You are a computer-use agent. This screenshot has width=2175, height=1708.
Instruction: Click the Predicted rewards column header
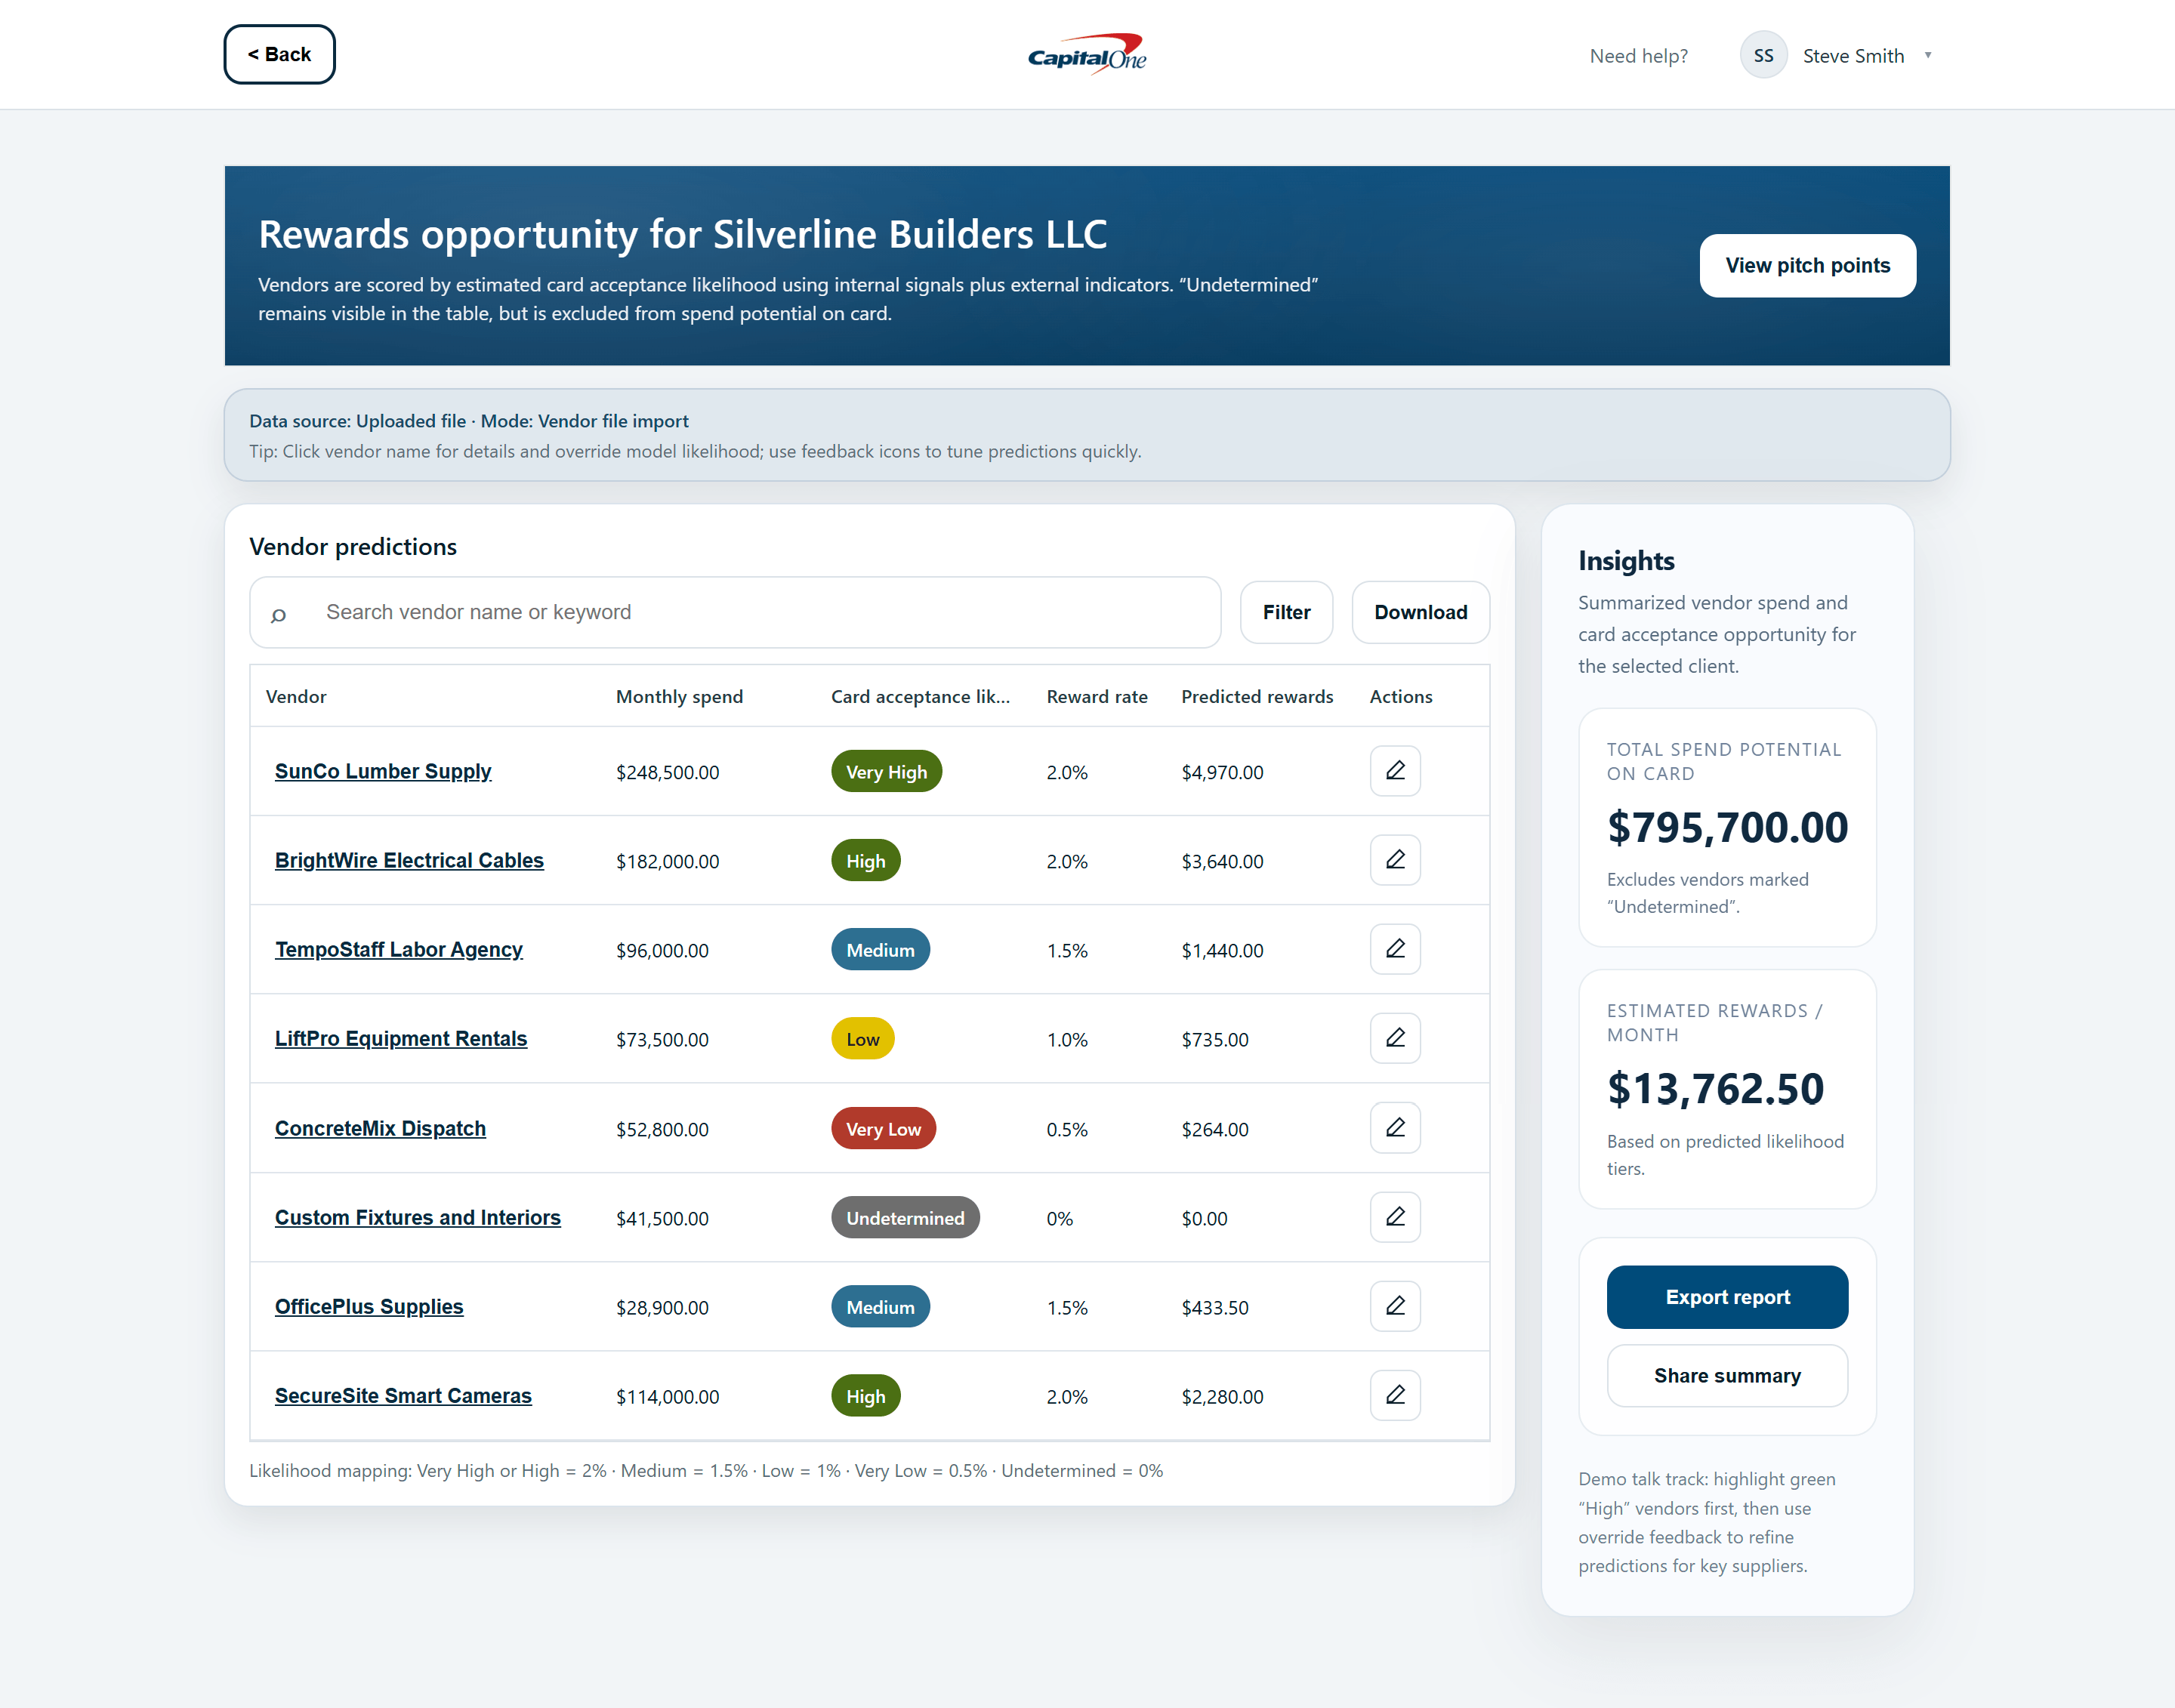[x=1257, y=696]
